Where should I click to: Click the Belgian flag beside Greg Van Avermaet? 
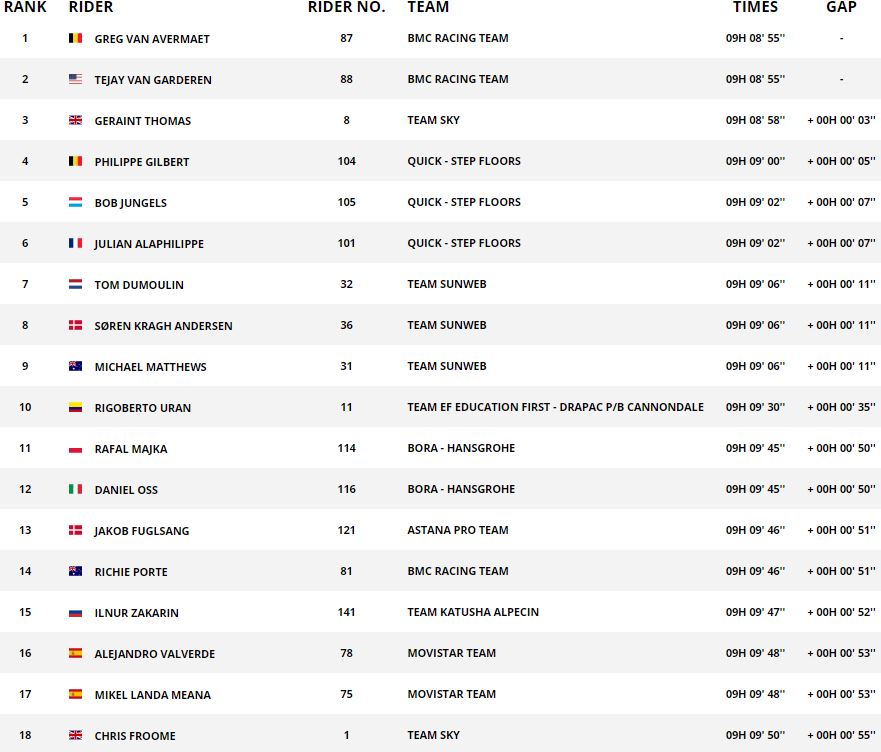click(75, 38)
